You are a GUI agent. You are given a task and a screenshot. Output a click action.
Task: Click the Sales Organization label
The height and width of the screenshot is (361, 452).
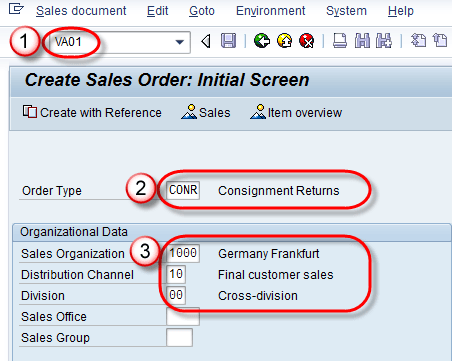[x=73, y=254]
